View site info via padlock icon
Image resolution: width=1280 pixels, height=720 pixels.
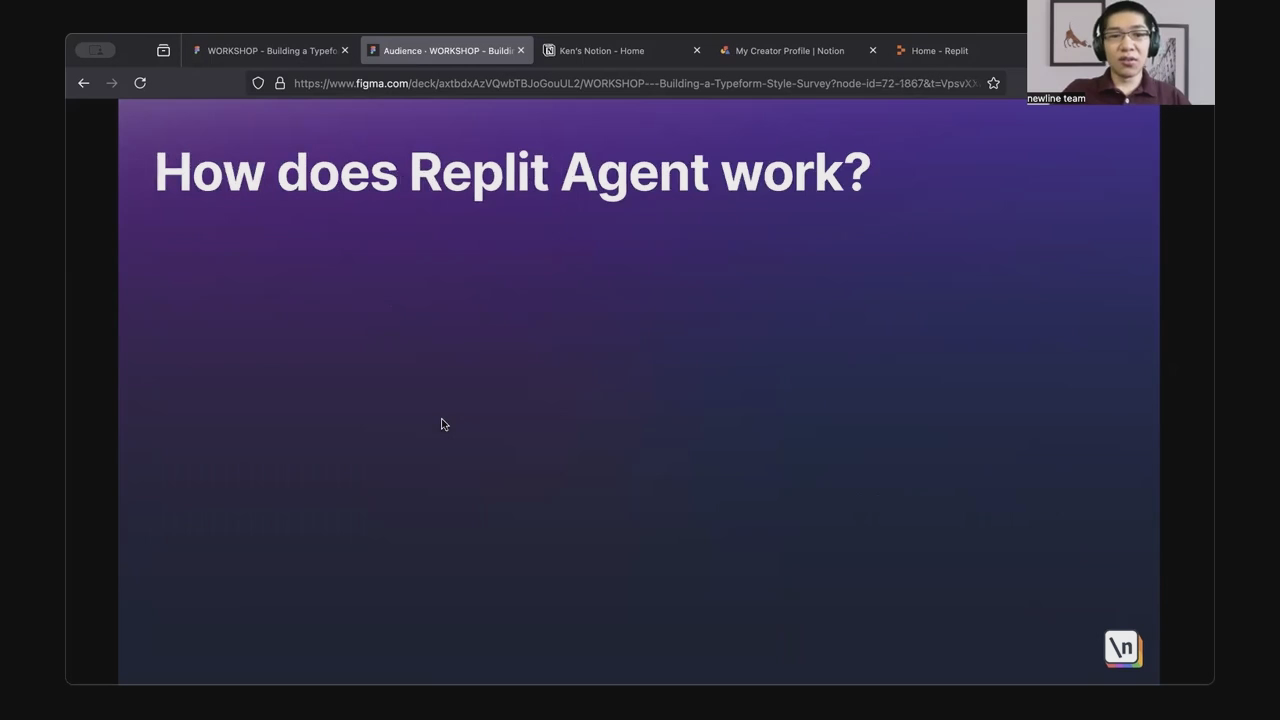pos(280,83)
